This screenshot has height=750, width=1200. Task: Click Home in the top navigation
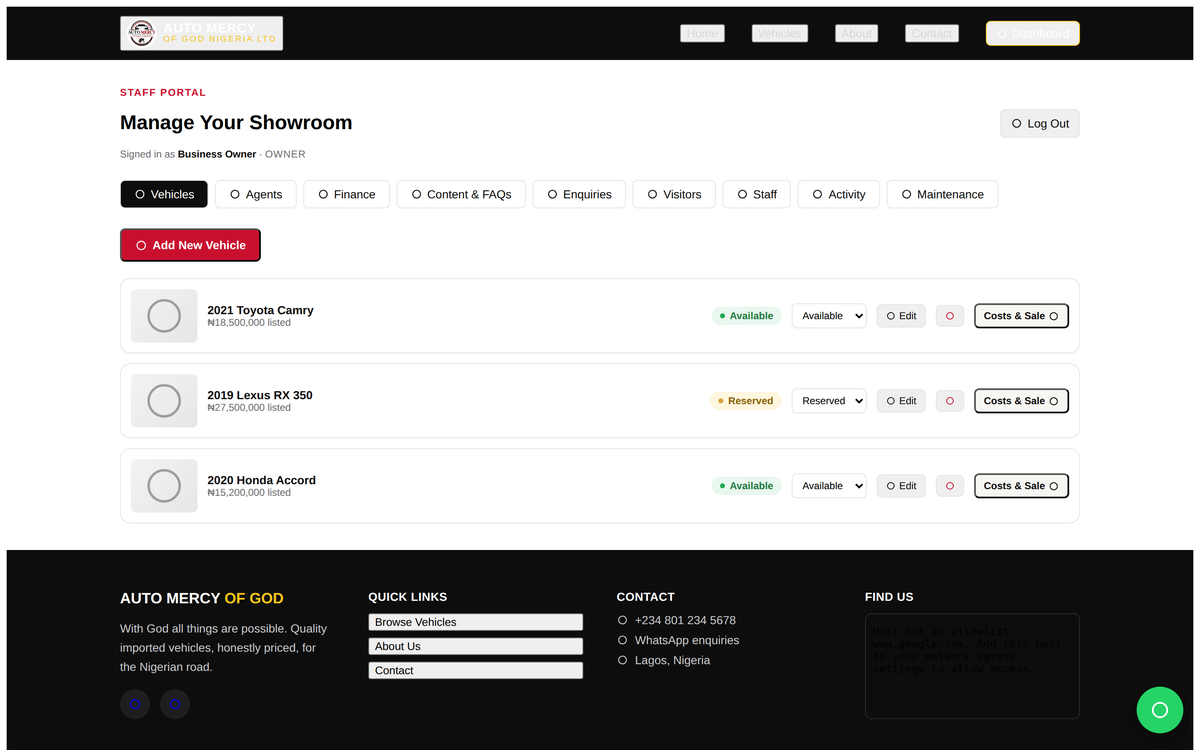pos(702,33)
